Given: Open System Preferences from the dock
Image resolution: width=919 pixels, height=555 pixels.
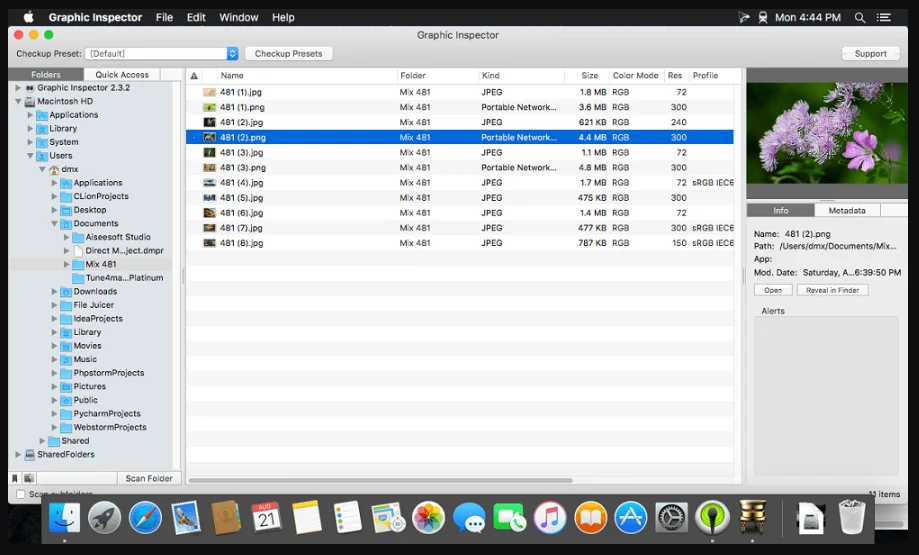Looking at the screenshot, I should coord(671,518).
